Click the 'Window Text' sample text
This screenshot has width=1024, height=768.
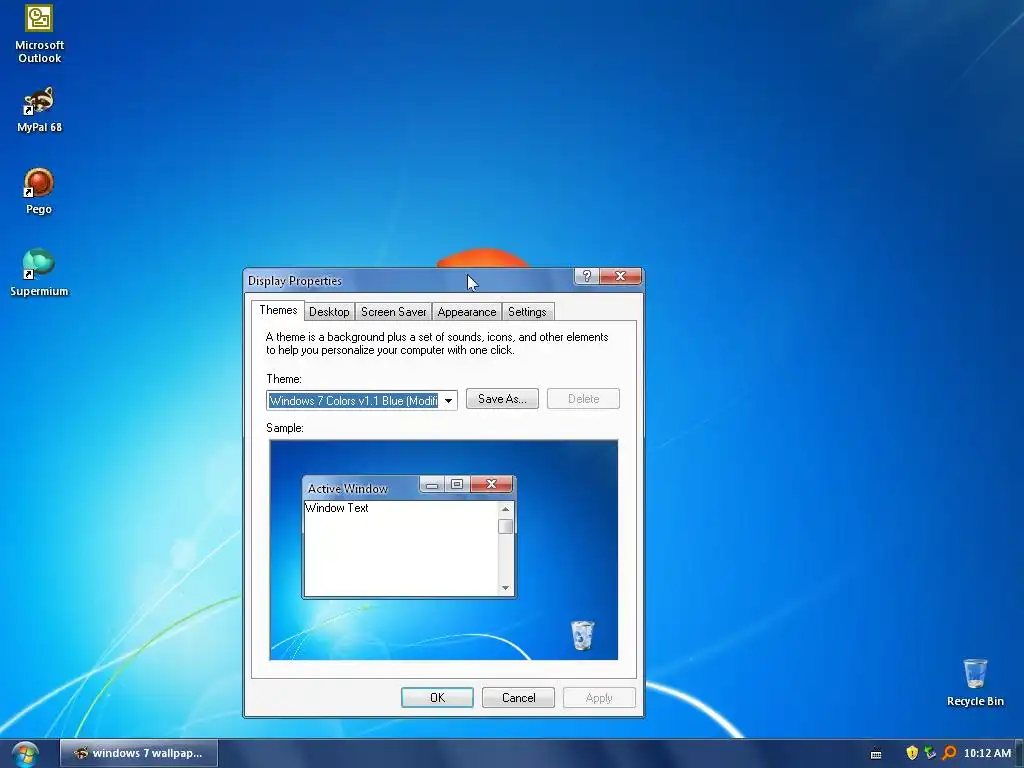coord(336,508)
